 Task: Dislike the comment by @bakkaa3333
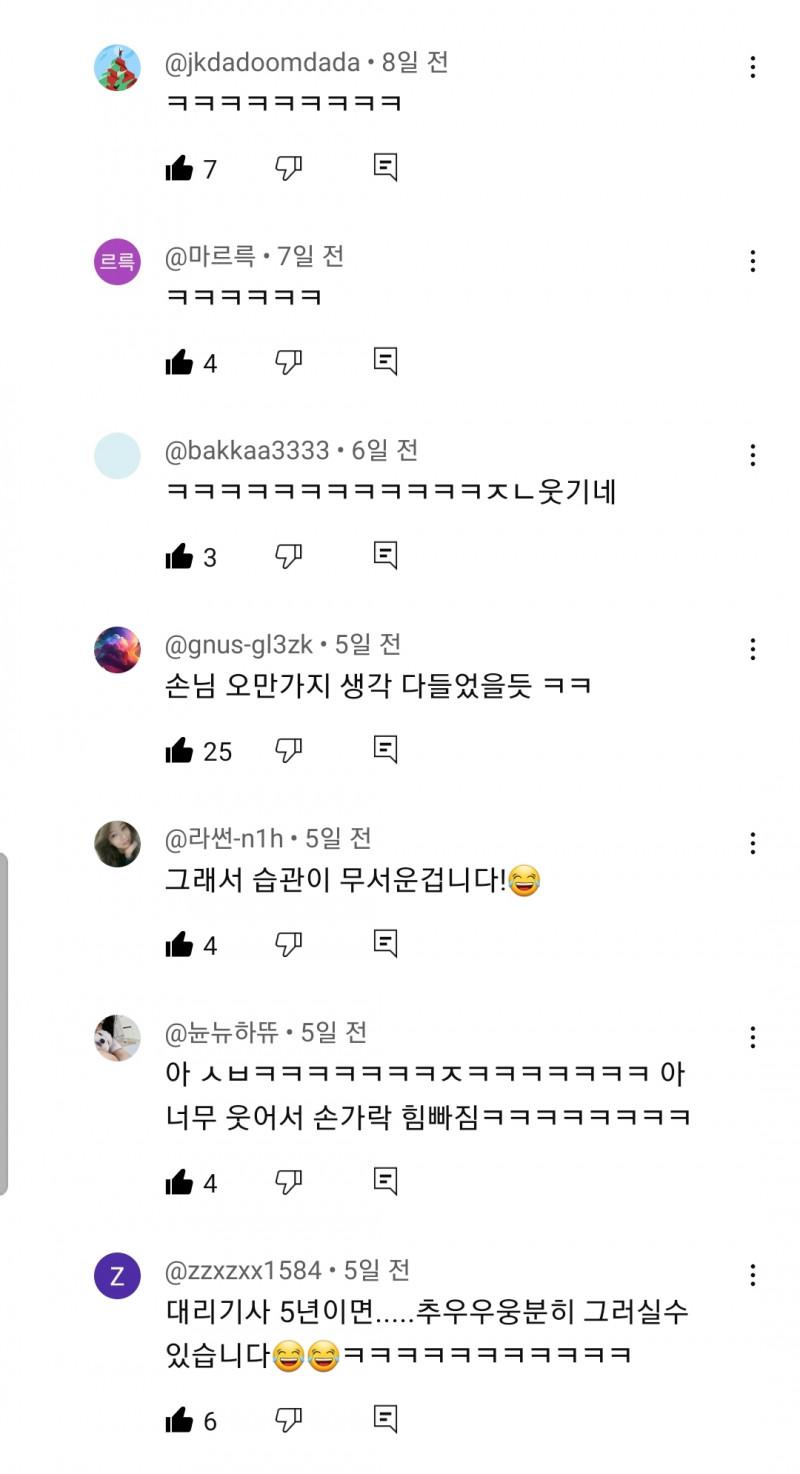click(x=288, y=556)
